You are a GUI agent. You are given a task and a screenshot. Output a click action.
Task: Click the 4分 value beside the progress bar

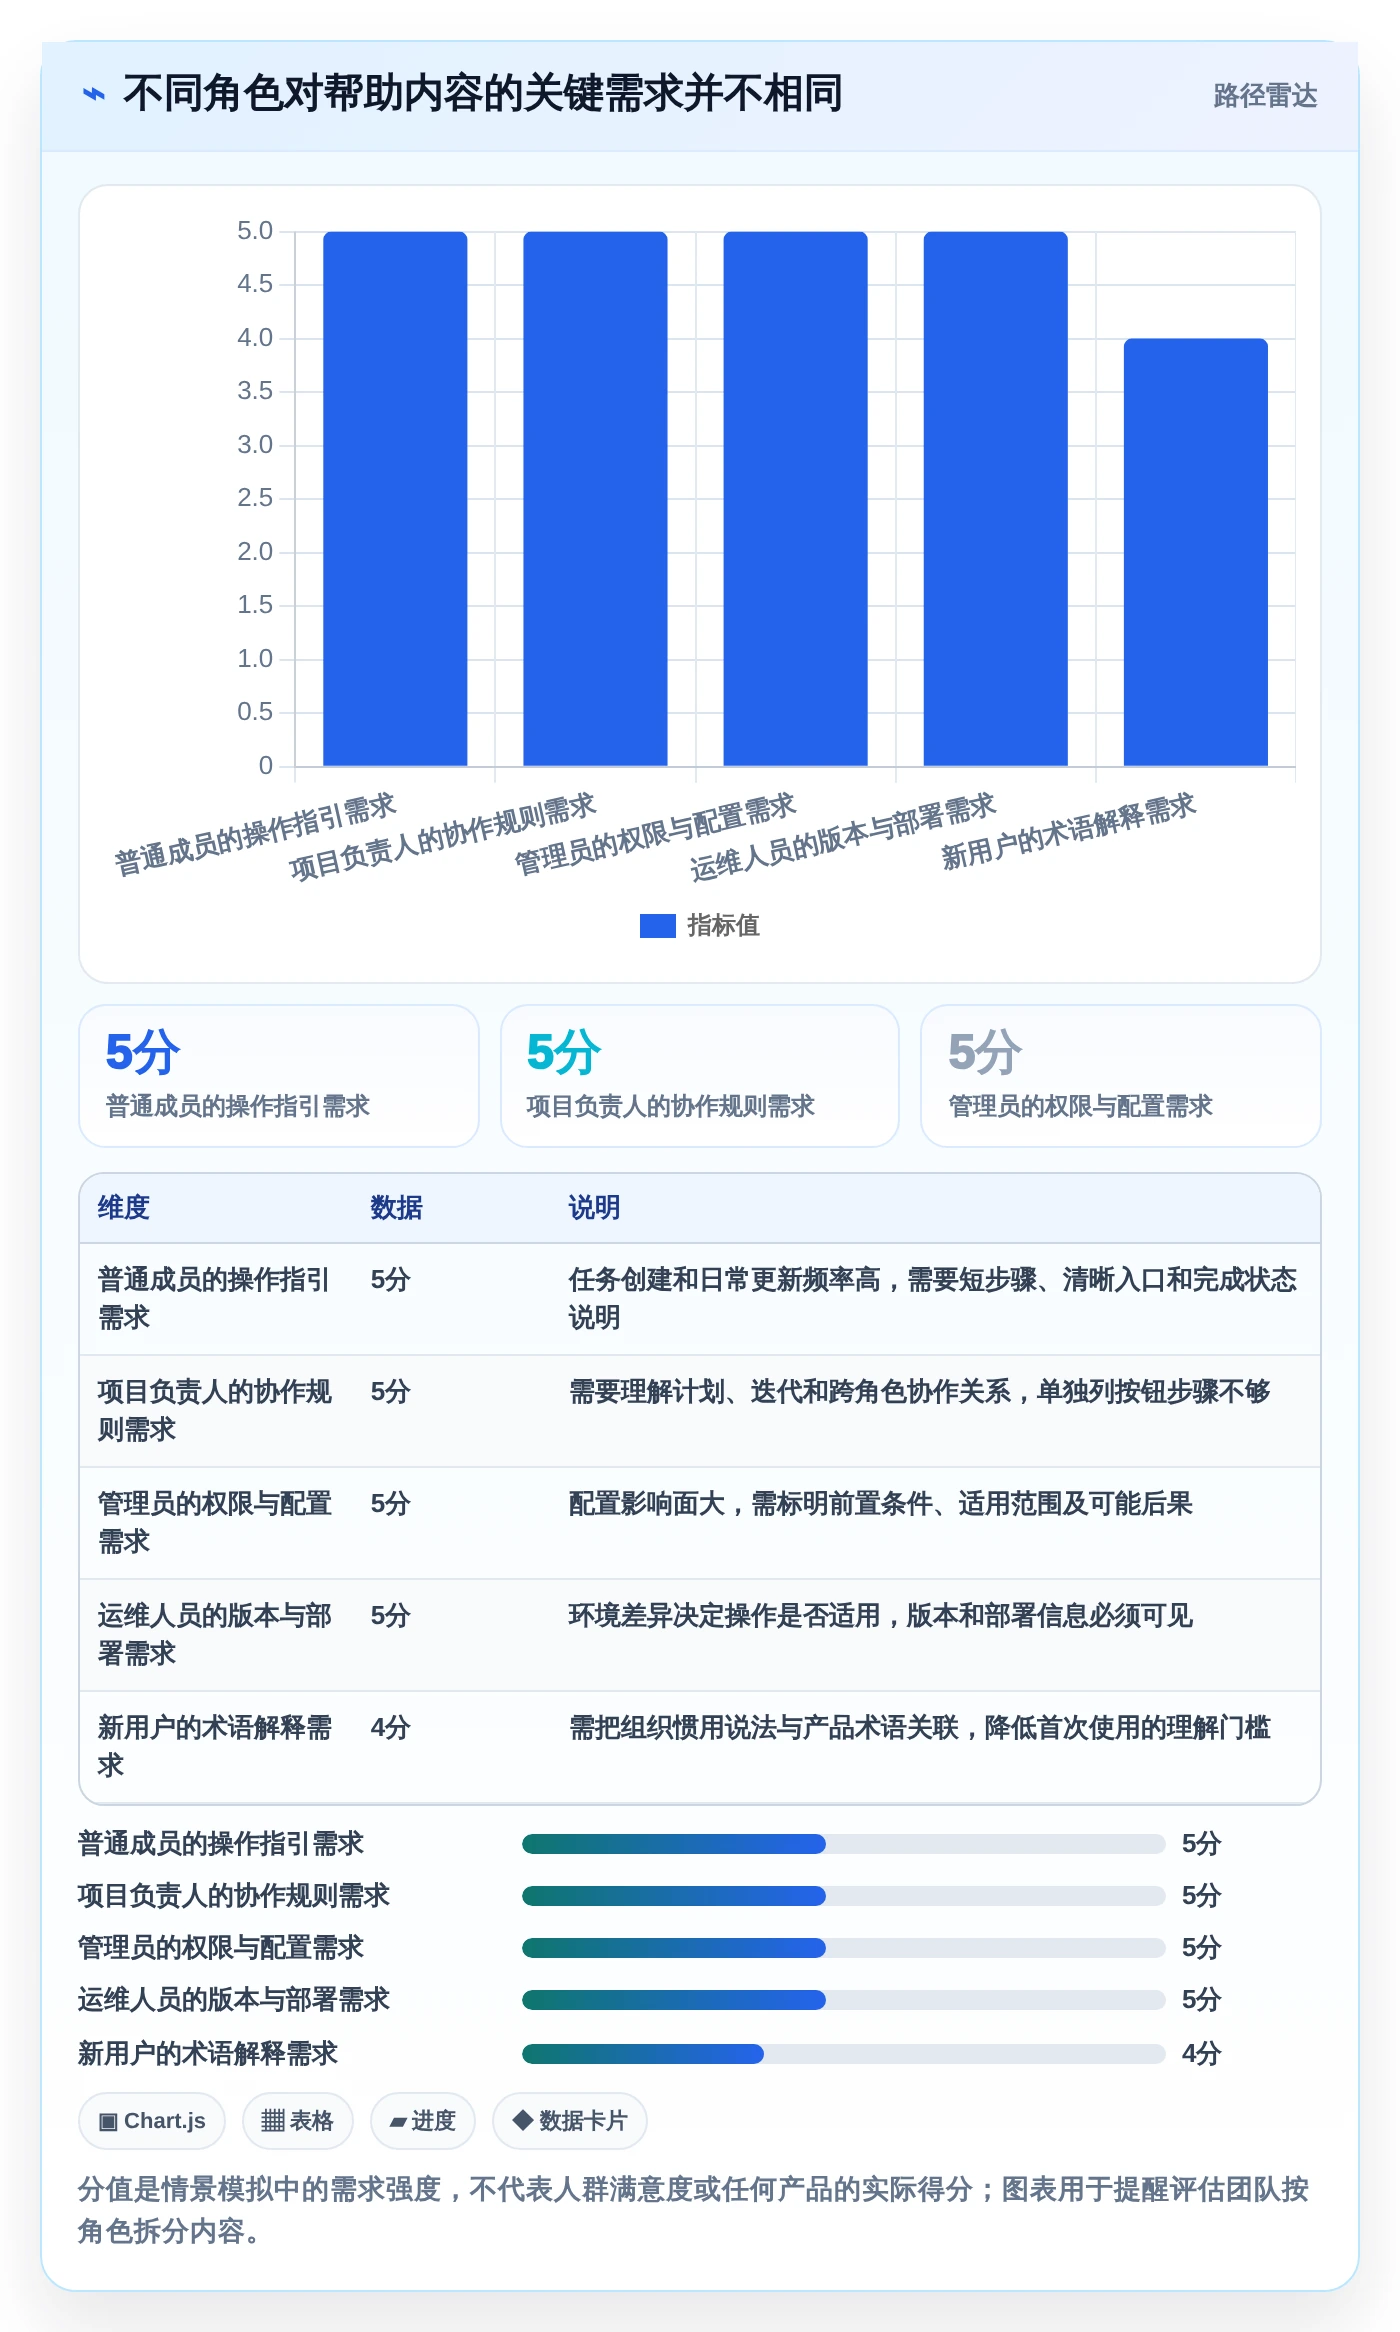1201,2054
